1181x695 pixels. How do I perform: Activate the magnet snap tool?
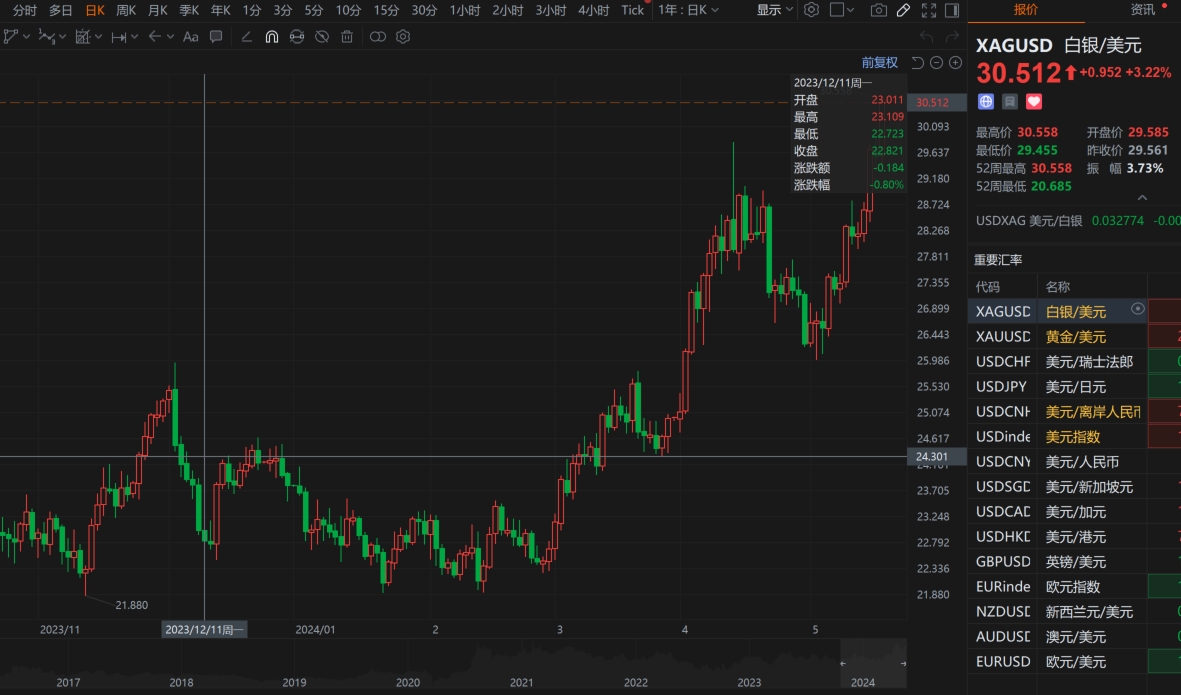[271, 37]
